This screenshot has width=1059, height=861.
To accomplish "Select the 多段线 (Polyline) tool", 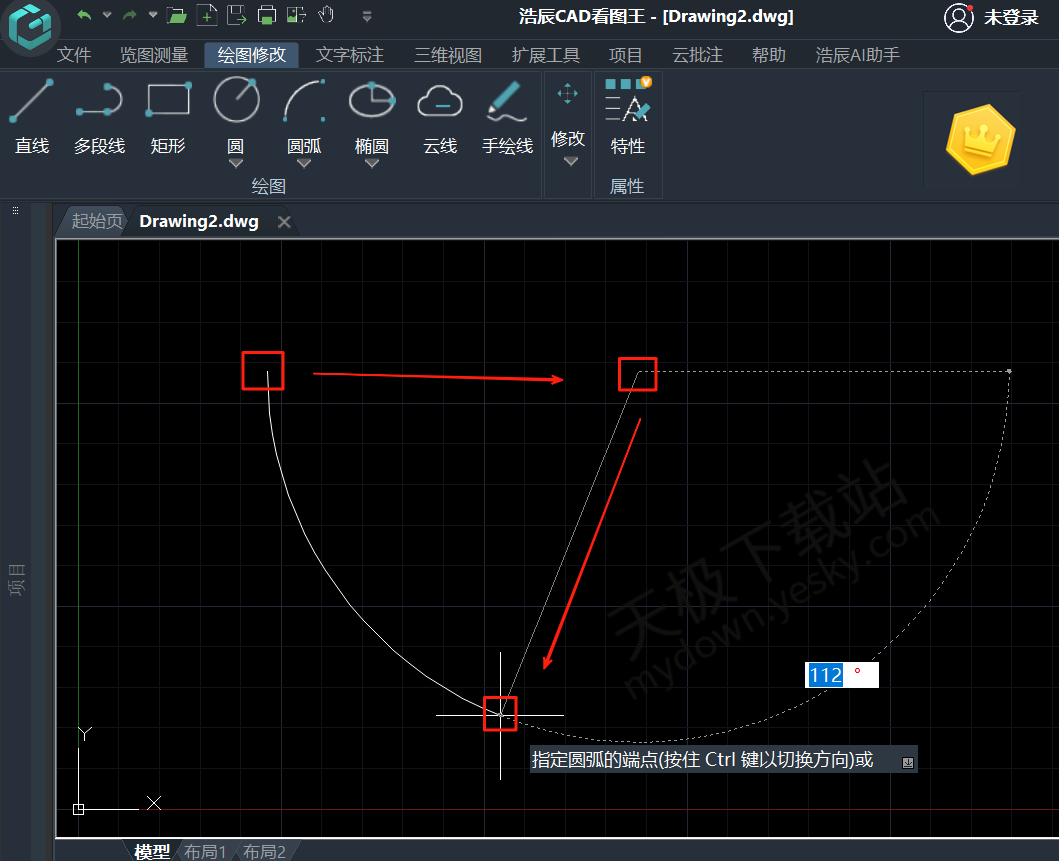I will pyautogui.click(x=99, y=116).
